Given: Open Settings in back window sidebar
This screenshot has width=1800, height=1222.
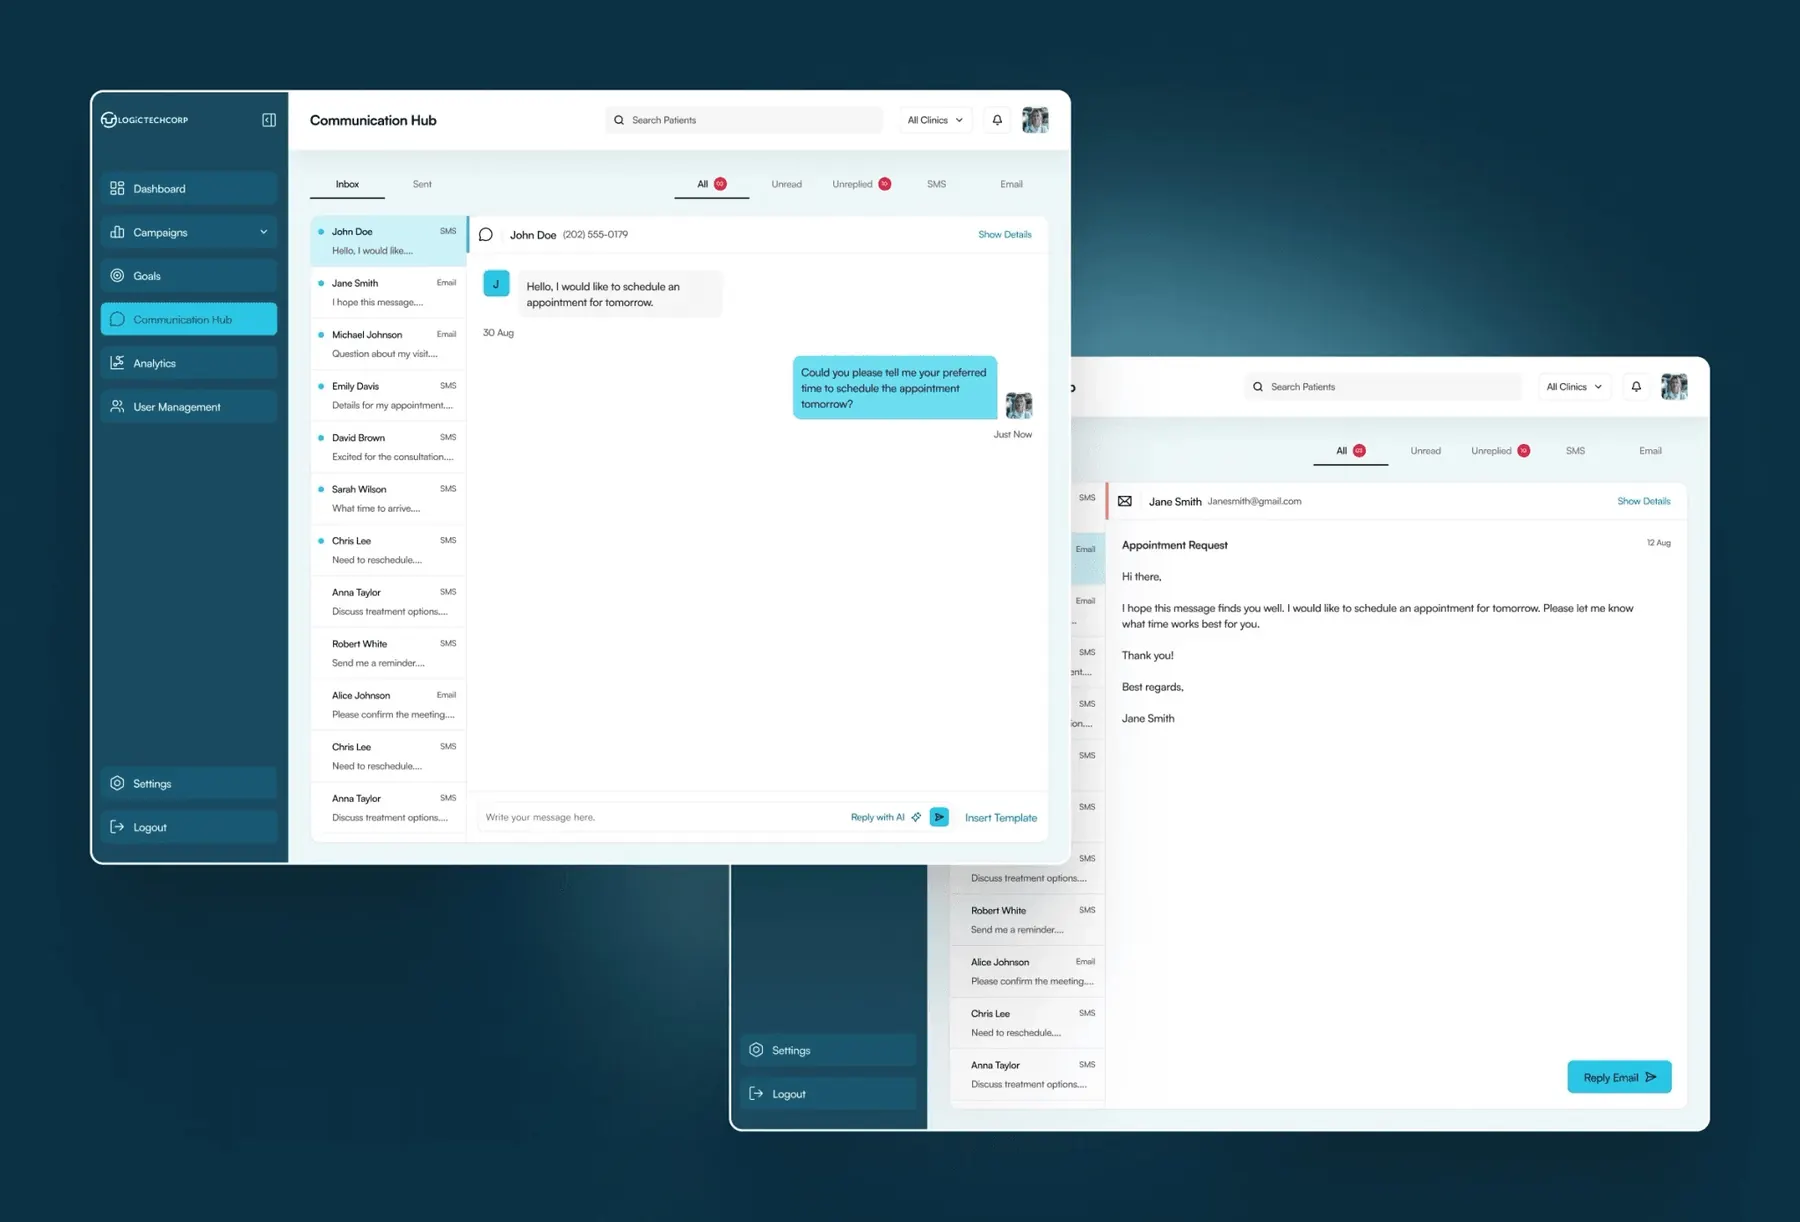Looking at the screenshot, I should click(828, 1050).
